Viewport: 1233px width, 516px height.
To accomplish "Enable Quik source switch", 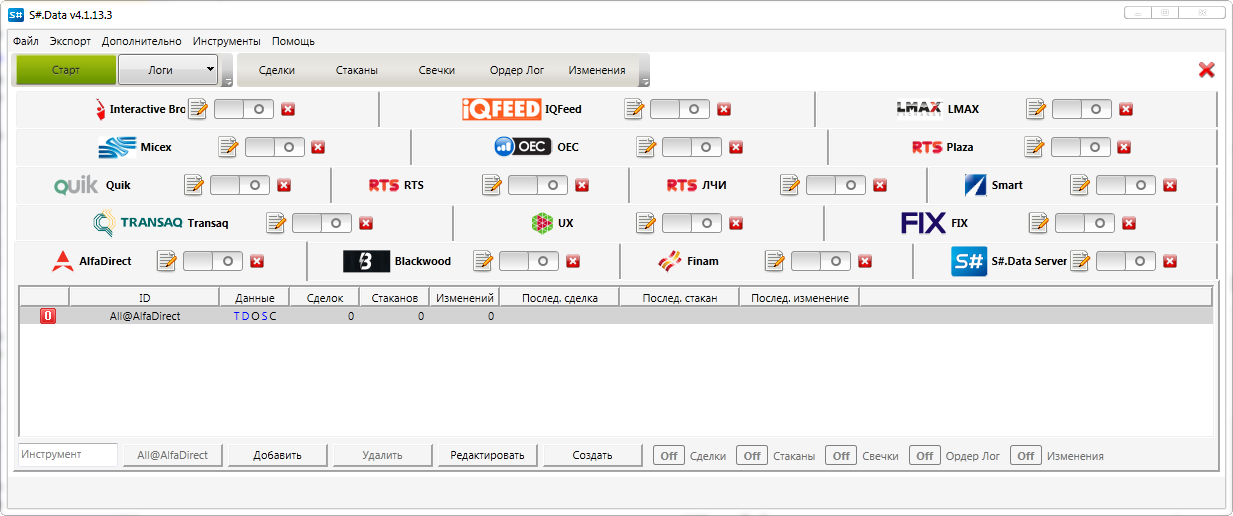I will tap(240, 185).
